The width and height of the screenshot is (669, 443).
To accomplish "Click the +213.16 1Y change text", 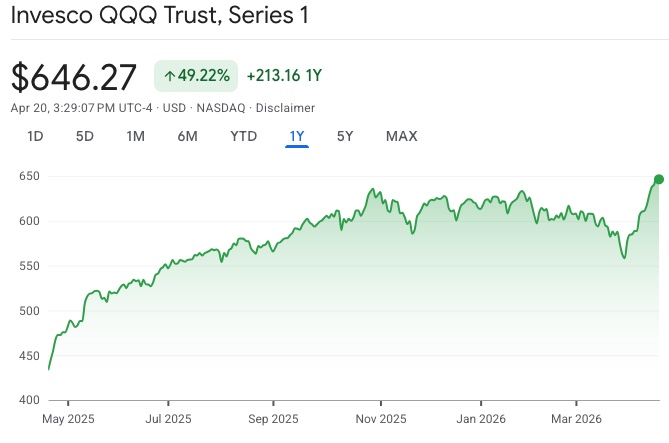I will point(286,76).
